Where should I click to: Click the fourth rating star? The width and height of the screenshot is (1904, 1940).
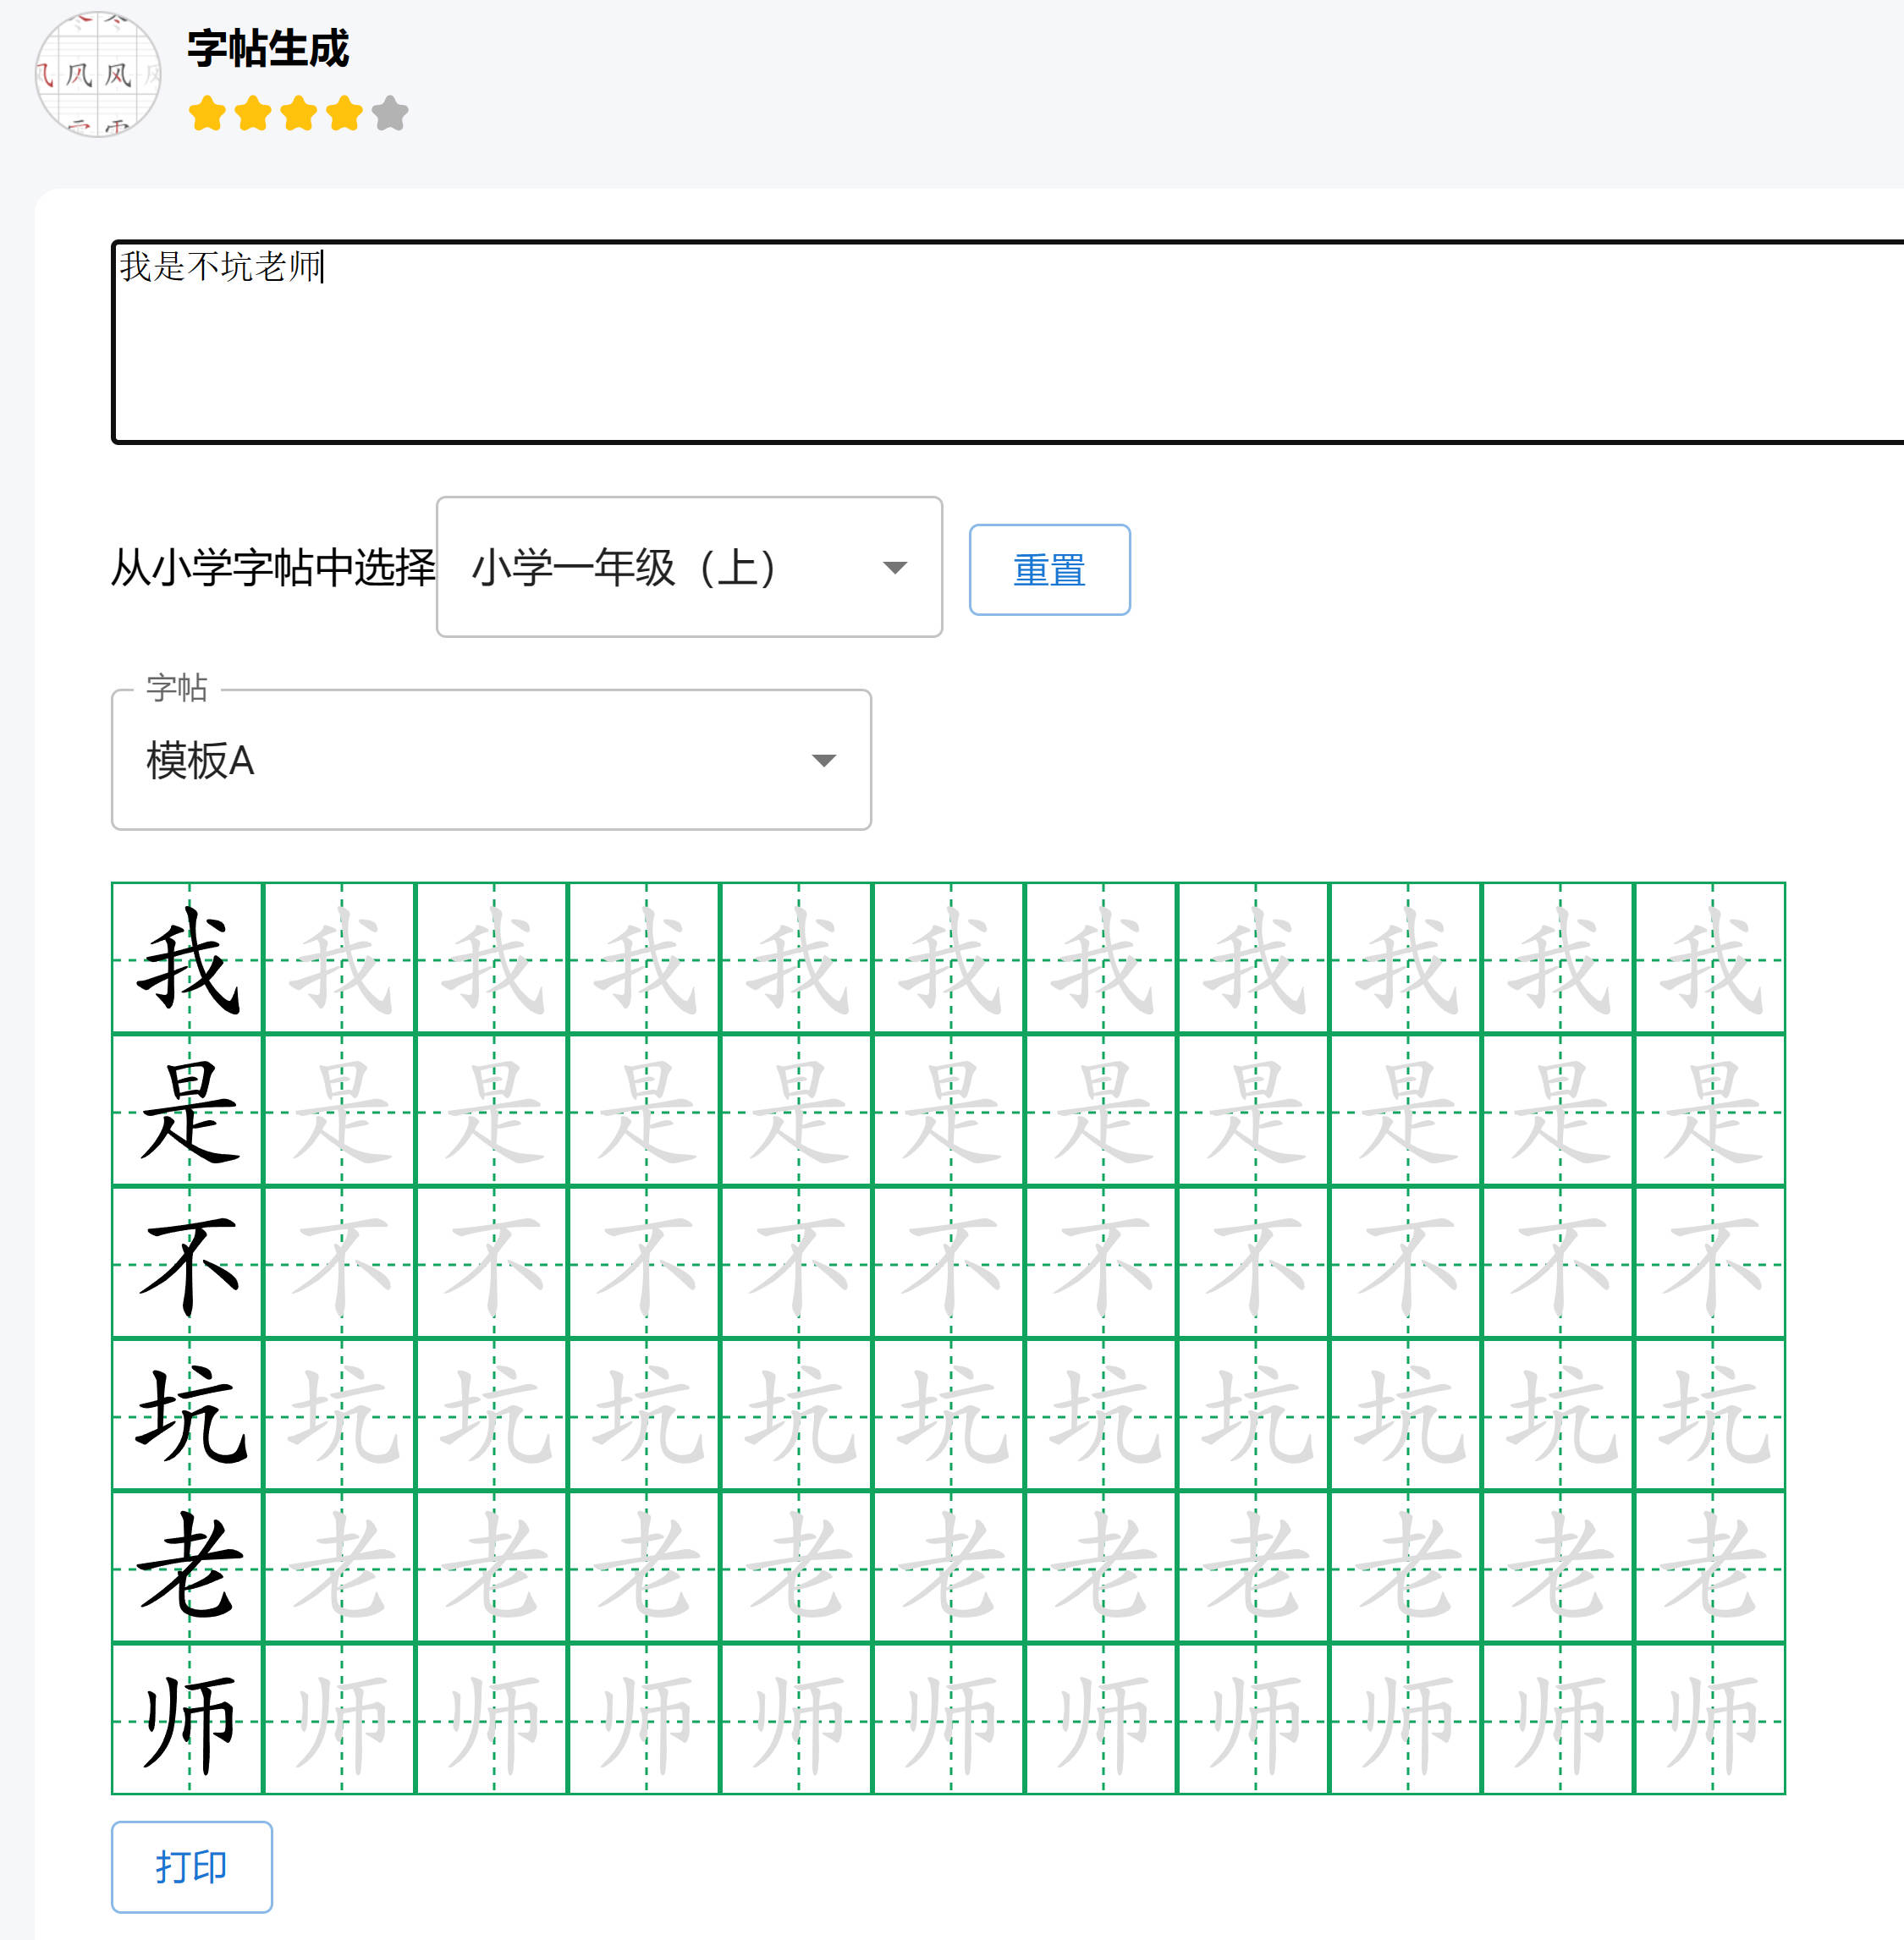(344, 113)
